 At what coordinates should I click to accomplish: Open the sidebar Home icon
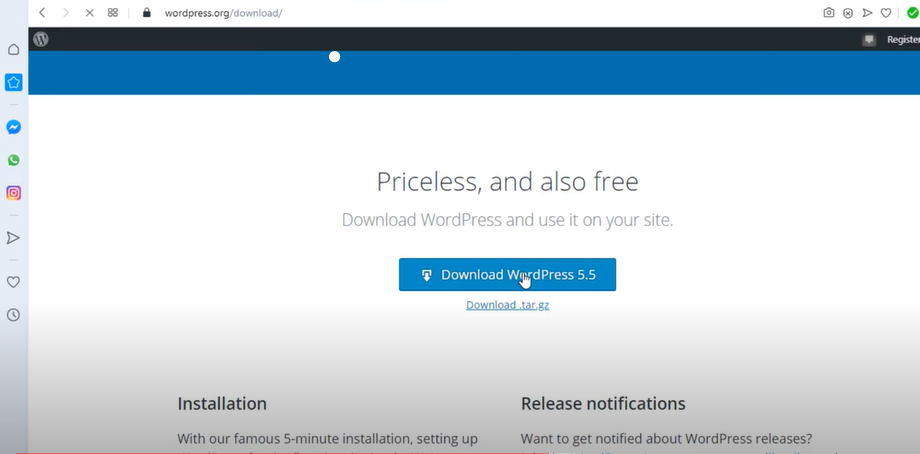pyautogui.click(x=13, y=49)
